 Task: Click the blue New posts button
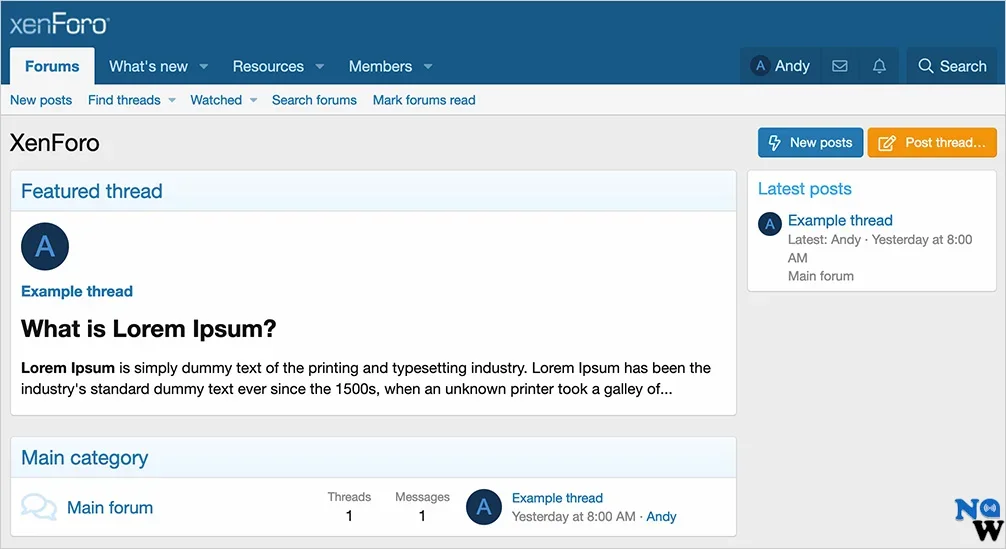(x=810, y=143)
